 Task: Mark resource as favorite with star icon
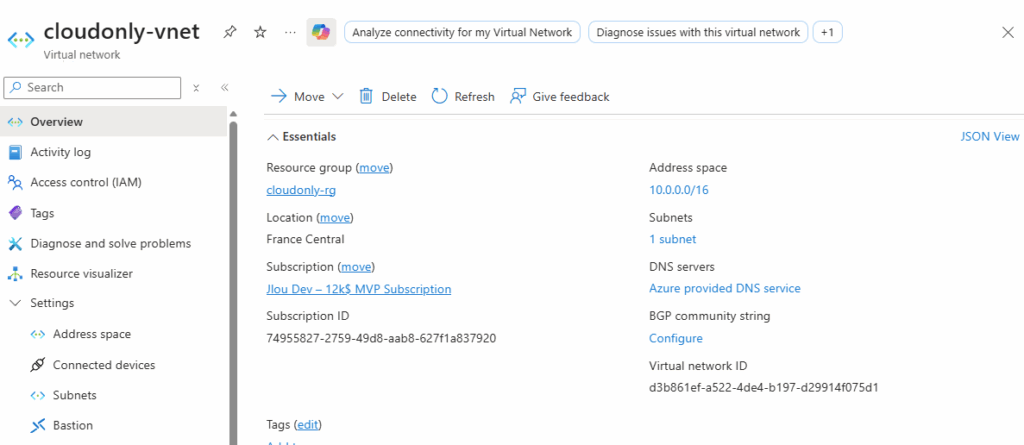click(x=260, y=32)
